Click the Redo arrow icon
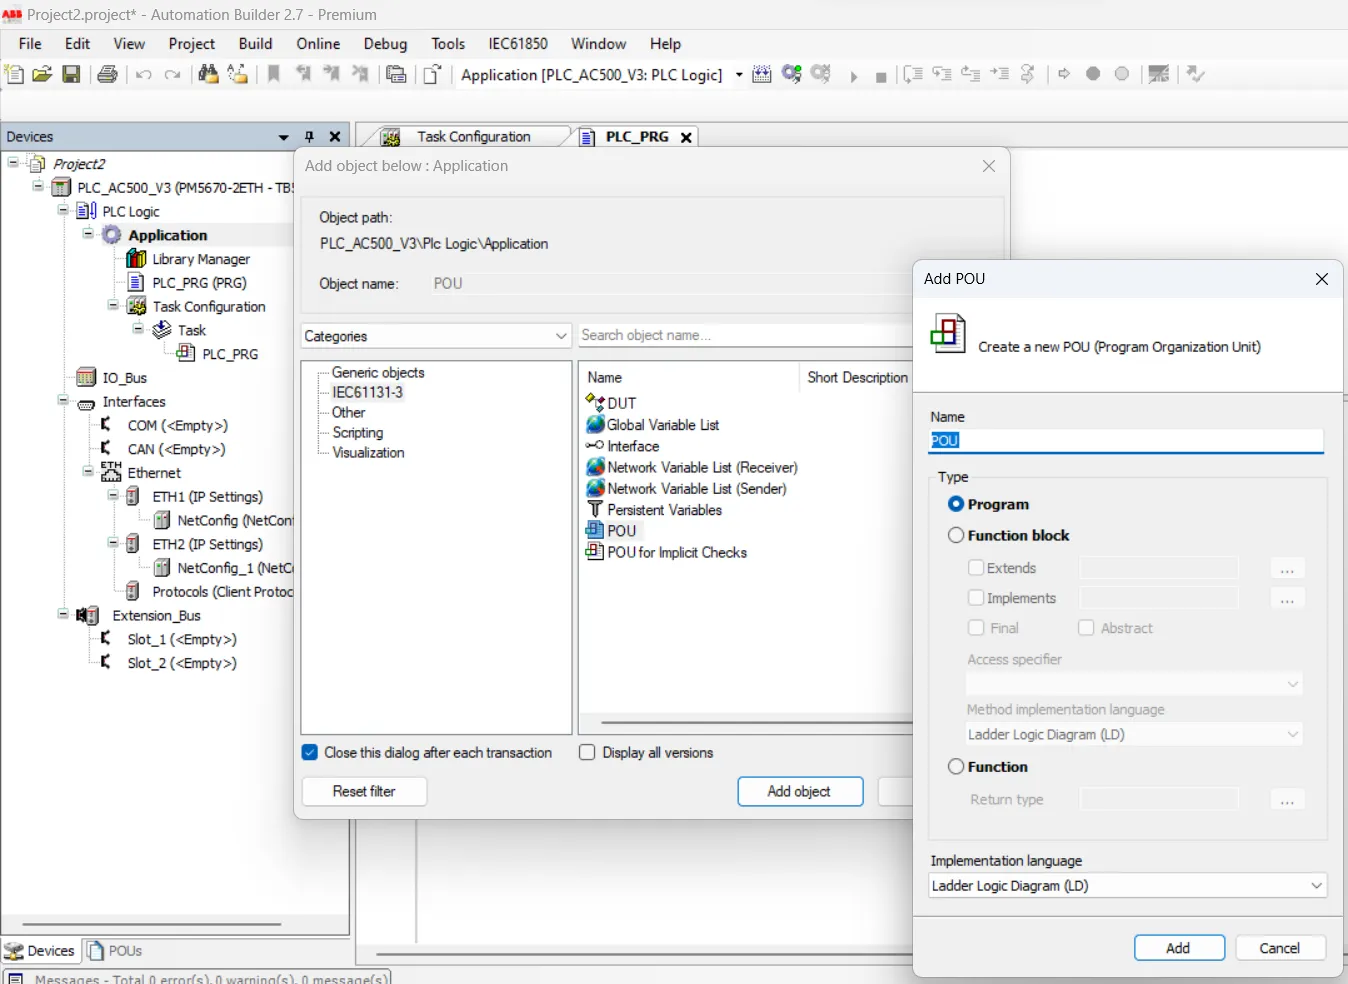Viewport: 1348px width, 984px height. (x=173, y=75)
